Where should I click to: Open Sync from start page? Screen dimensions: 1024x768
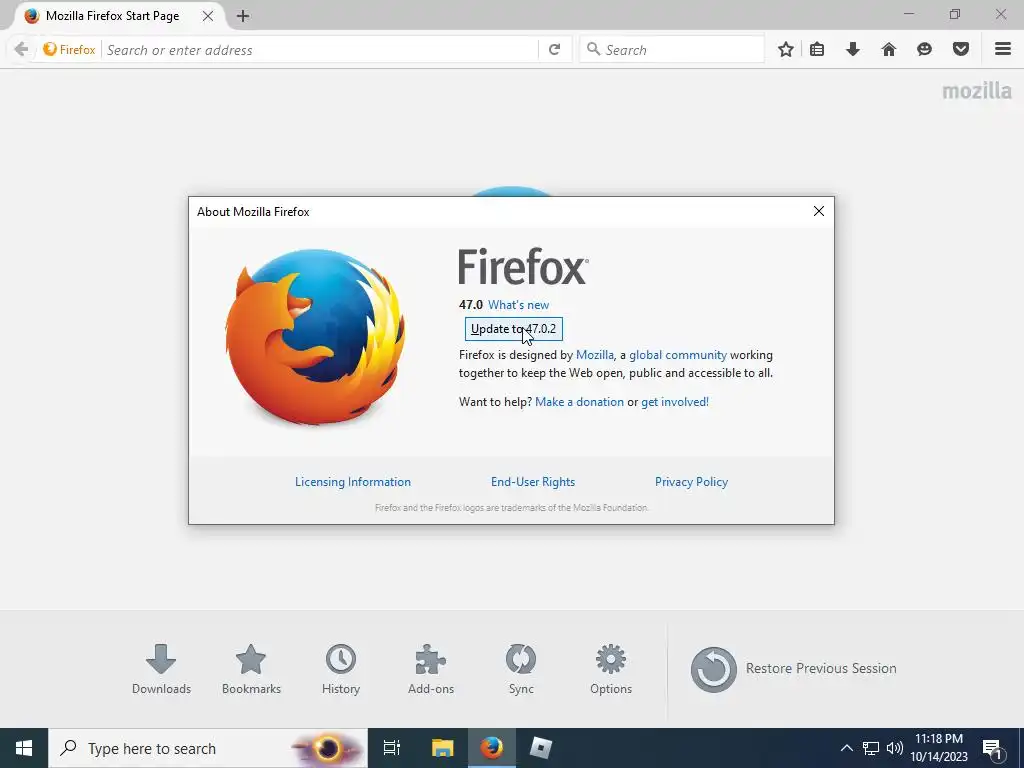pos(521,669)
